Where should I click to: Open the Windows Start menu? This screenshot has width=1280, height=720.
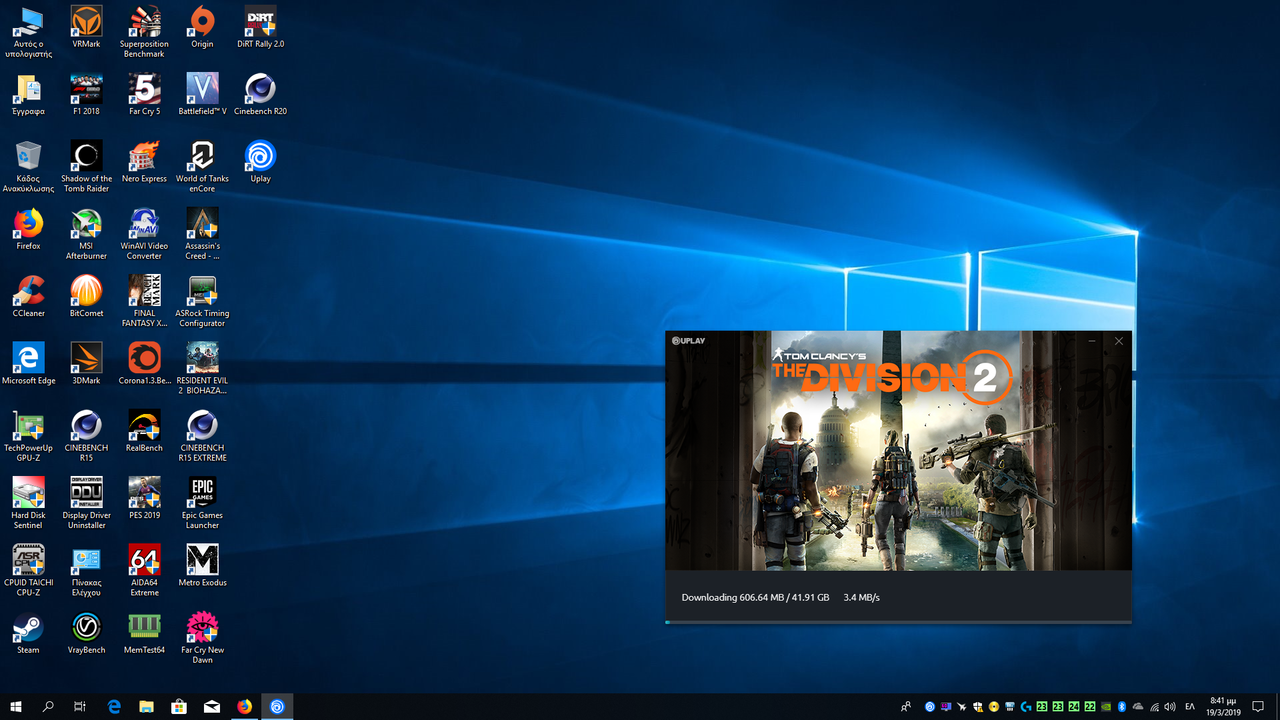click(x=16, y=707)
